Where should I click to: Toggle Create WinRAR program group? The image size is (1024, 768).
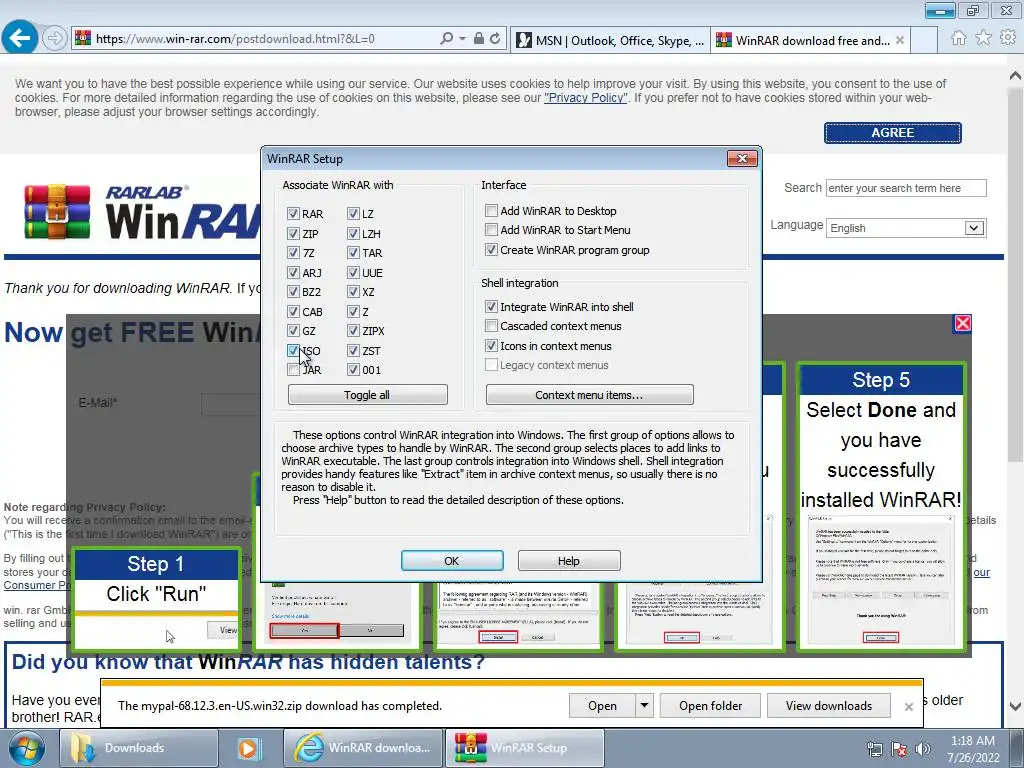(491, 249)
